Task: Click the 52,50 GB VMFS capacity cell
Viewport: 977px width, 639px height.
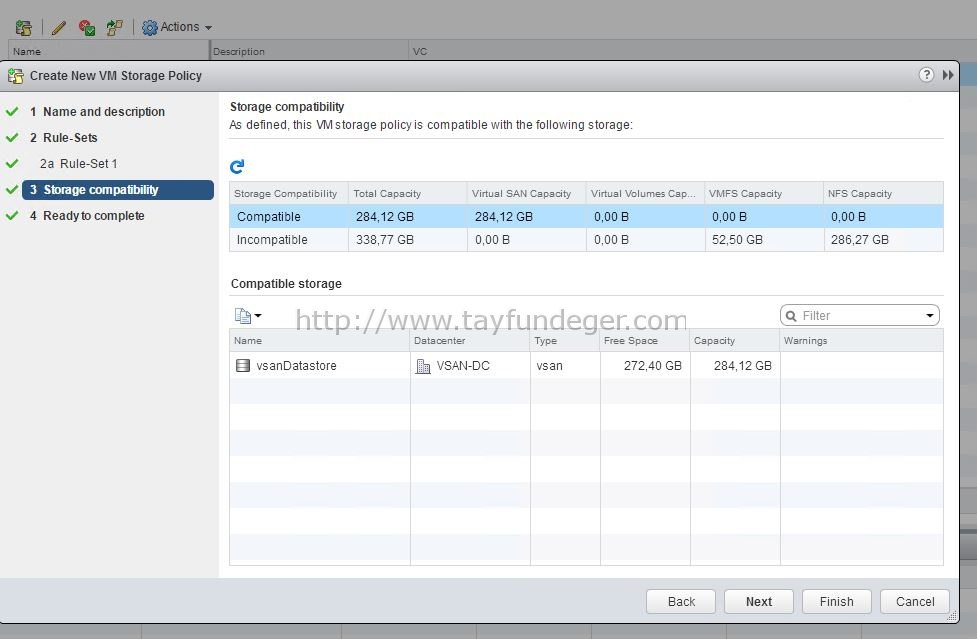Action: [764, 240]
